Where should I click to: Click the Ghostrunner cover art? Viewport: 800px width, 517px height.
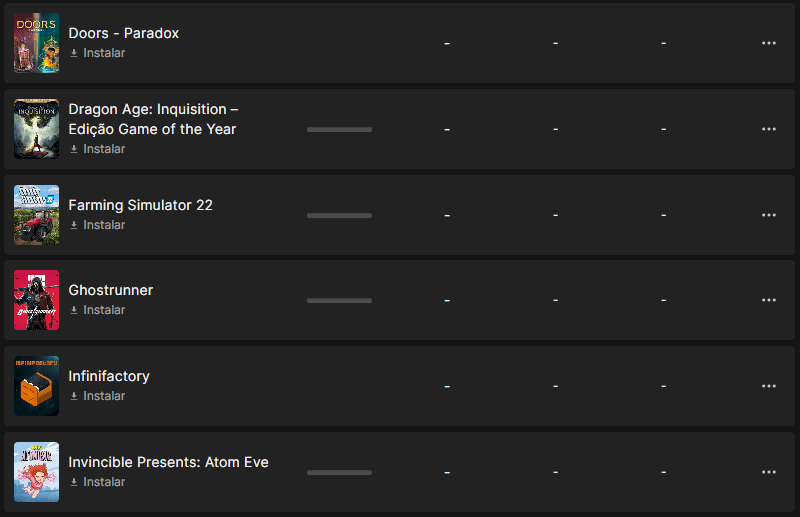point(36,300)
